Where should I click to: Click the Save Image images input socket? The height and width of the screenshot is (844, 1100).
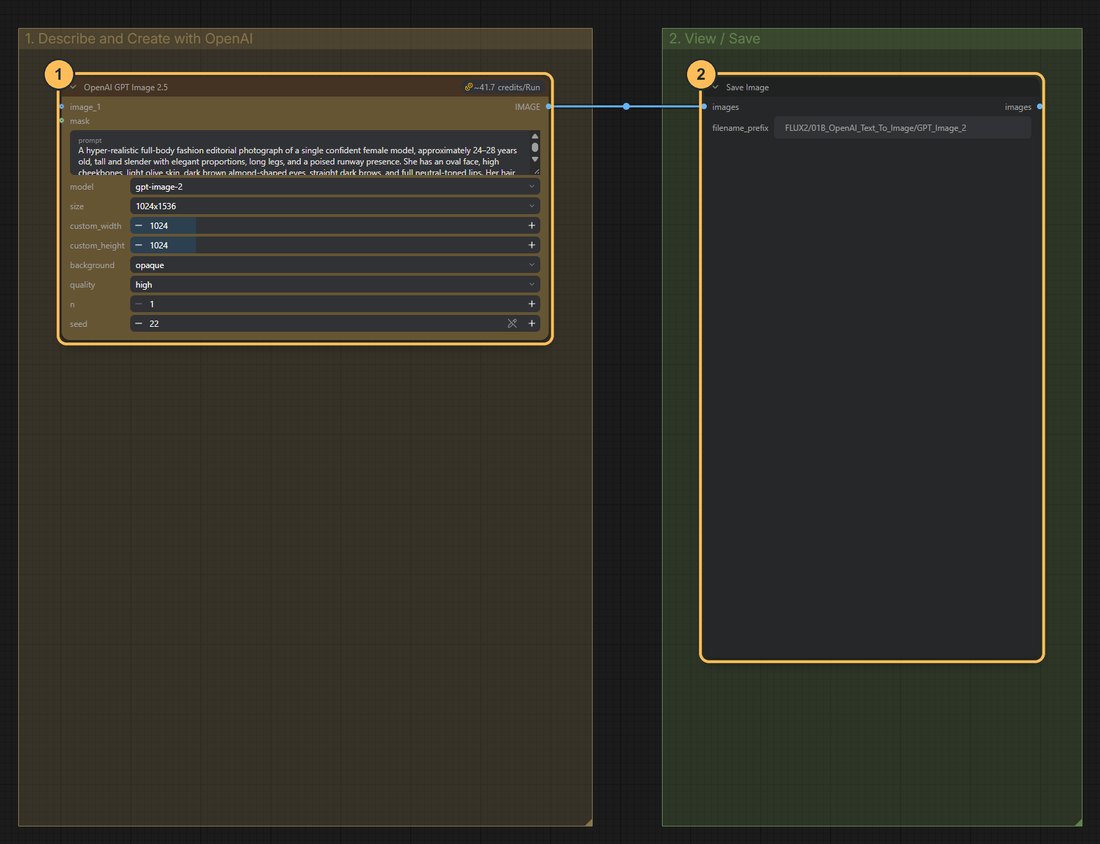pyautogui.click(x=704, y=107)
